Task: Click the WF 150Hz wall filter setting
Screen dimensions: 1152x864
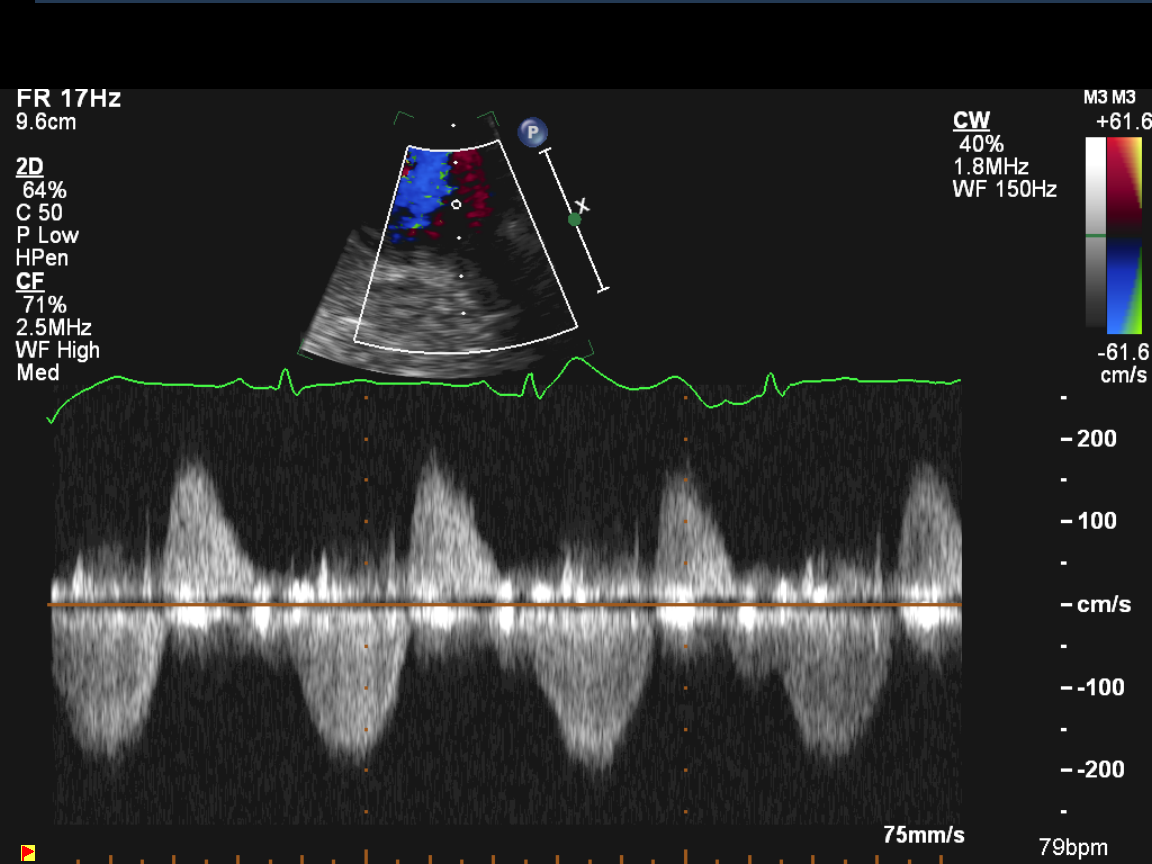Action: [x=1004, y=190]
